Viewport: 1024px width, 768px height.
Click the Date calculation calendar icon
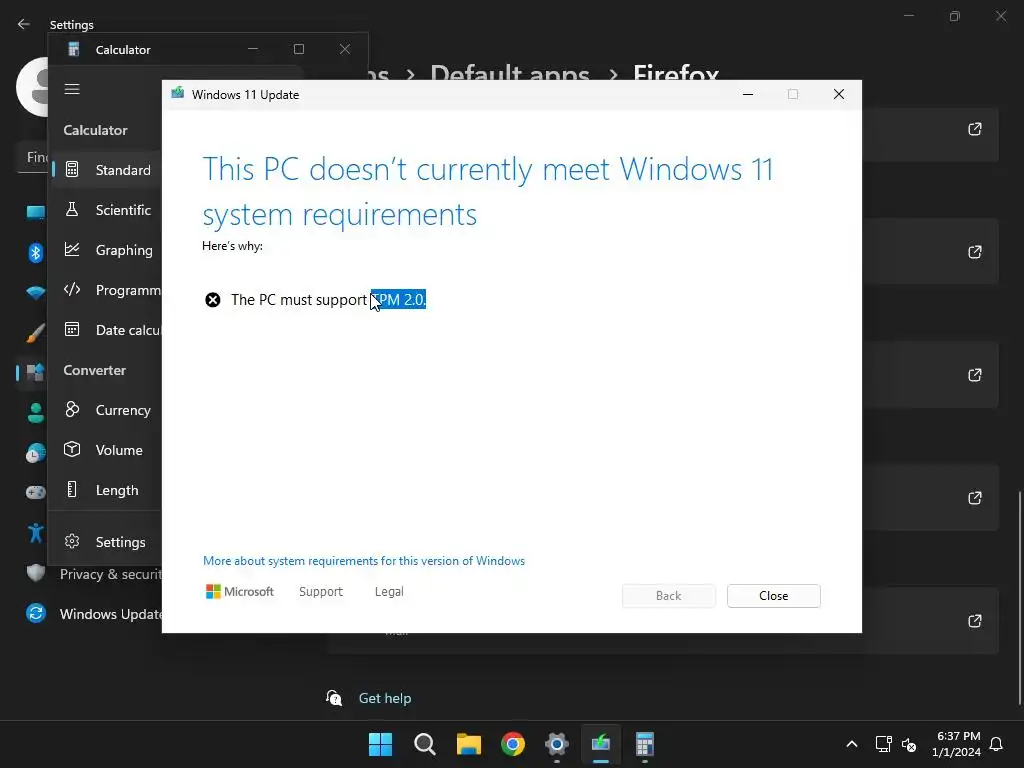[x=72, y=329]
